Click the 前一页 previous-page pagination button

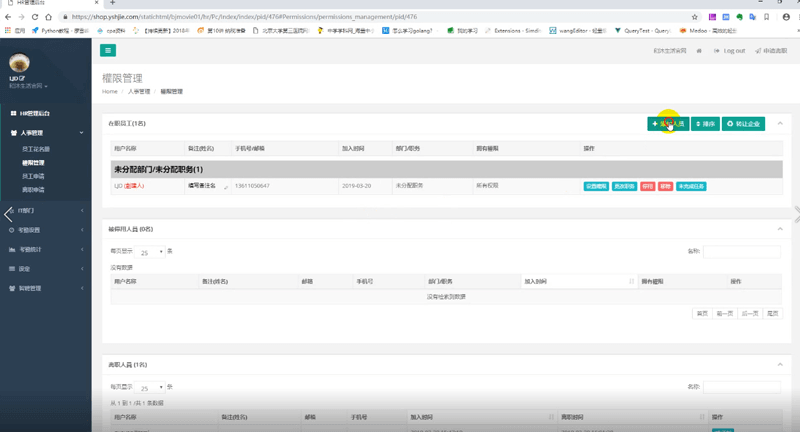tap(724, 313)
